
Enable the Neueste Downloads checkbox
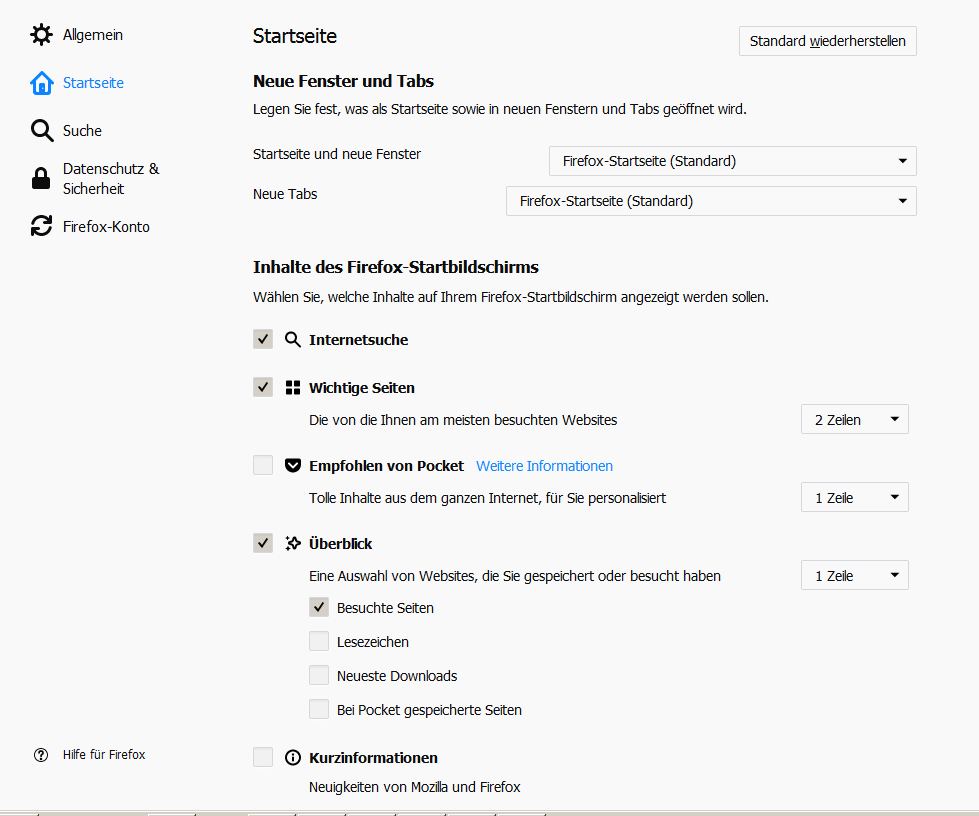319,676
